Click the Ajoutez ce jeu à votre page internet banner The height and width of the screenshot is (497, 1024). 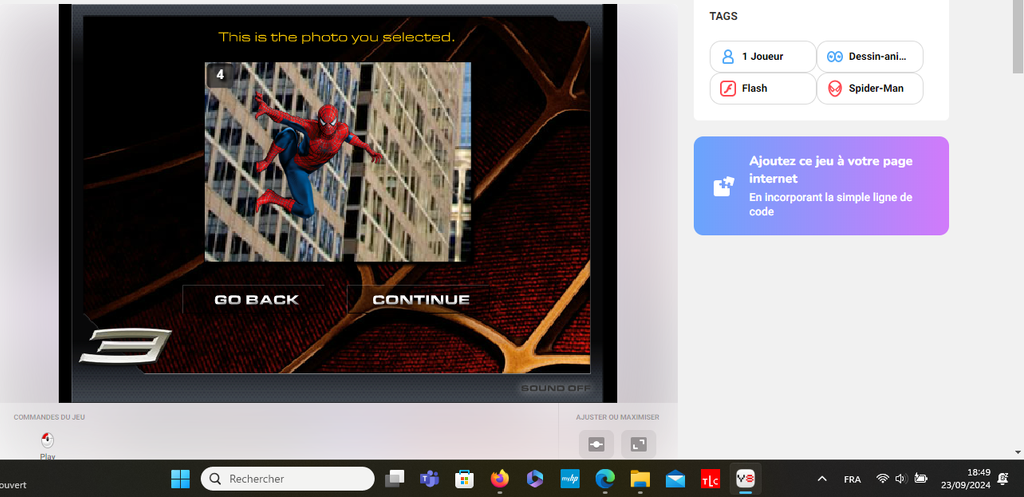(x=821, y=185)
